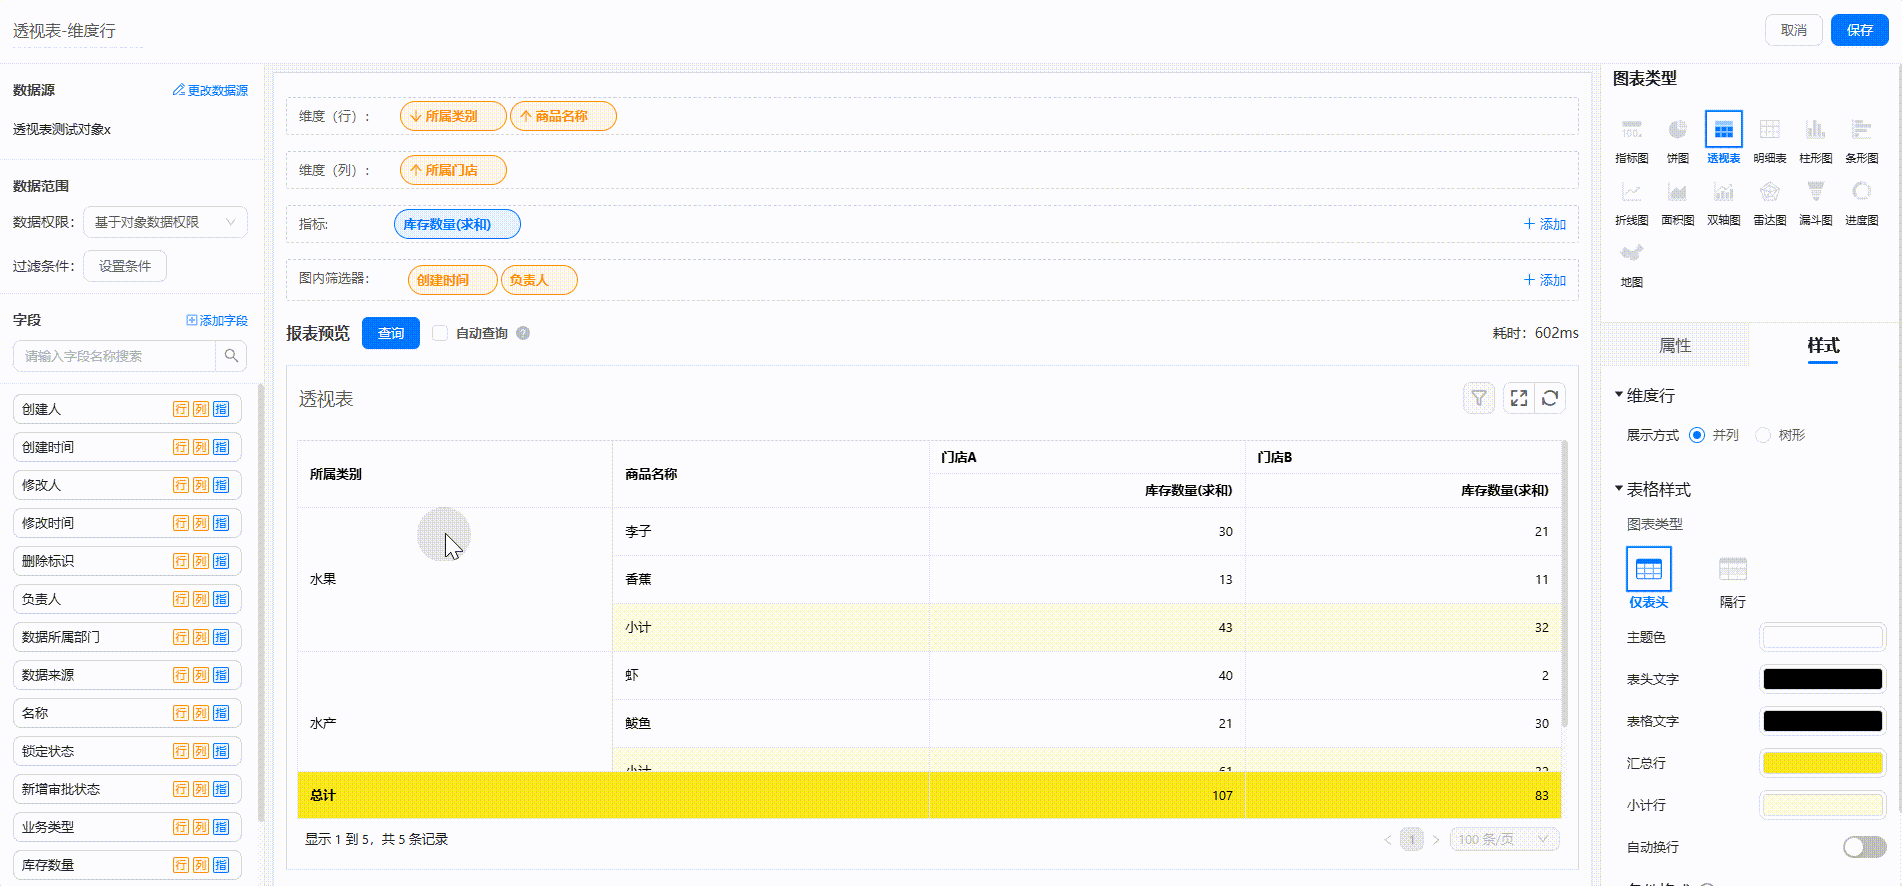
Task: Toggle sort on 商品名称 row dimension
Action: point(525,116)
